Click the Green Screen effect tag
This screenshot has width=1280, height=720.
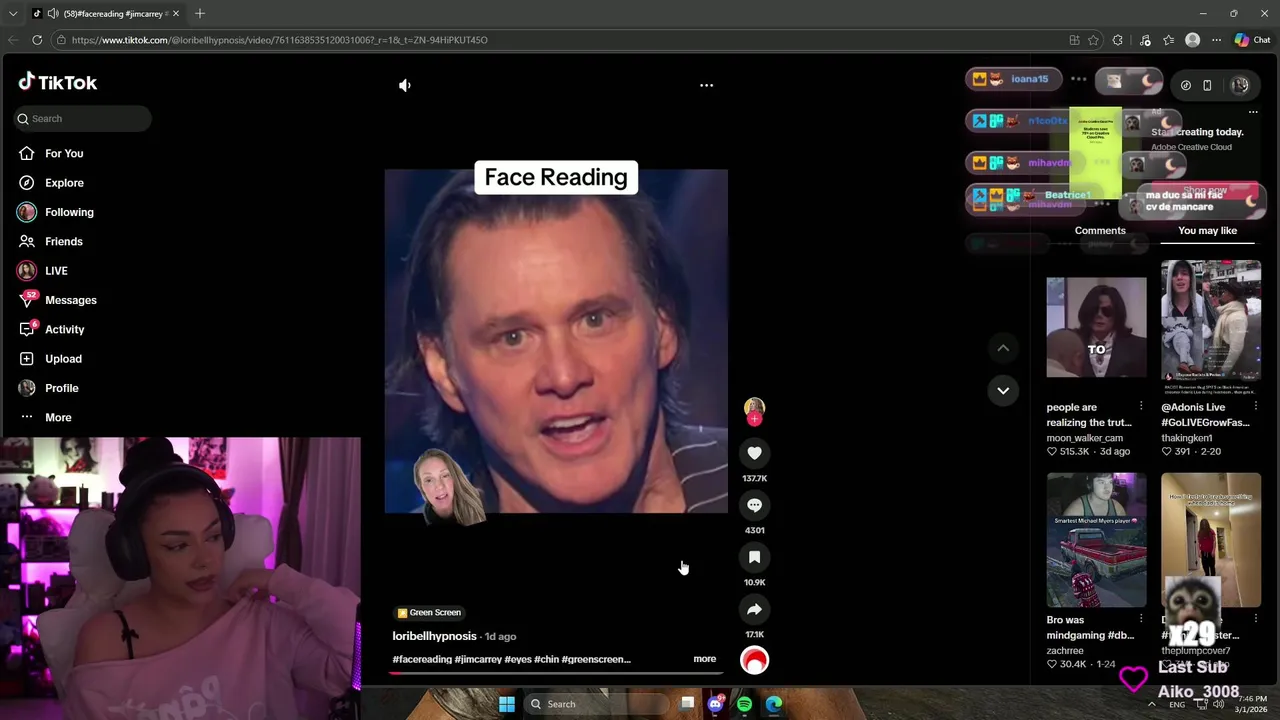[429, 612]
